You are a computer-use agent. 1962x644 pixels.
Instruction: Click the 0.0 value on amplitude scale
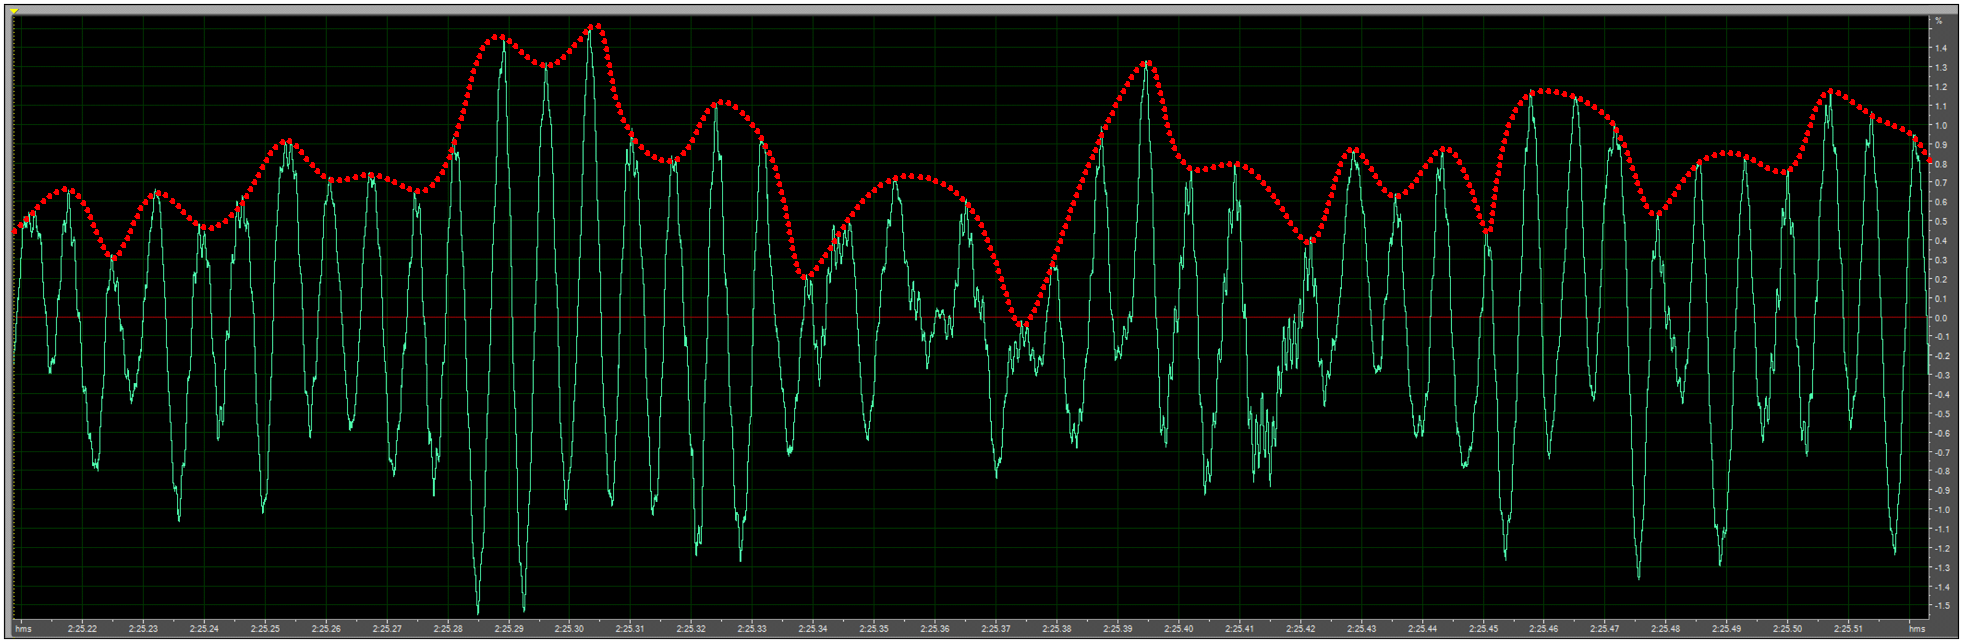1940,318
